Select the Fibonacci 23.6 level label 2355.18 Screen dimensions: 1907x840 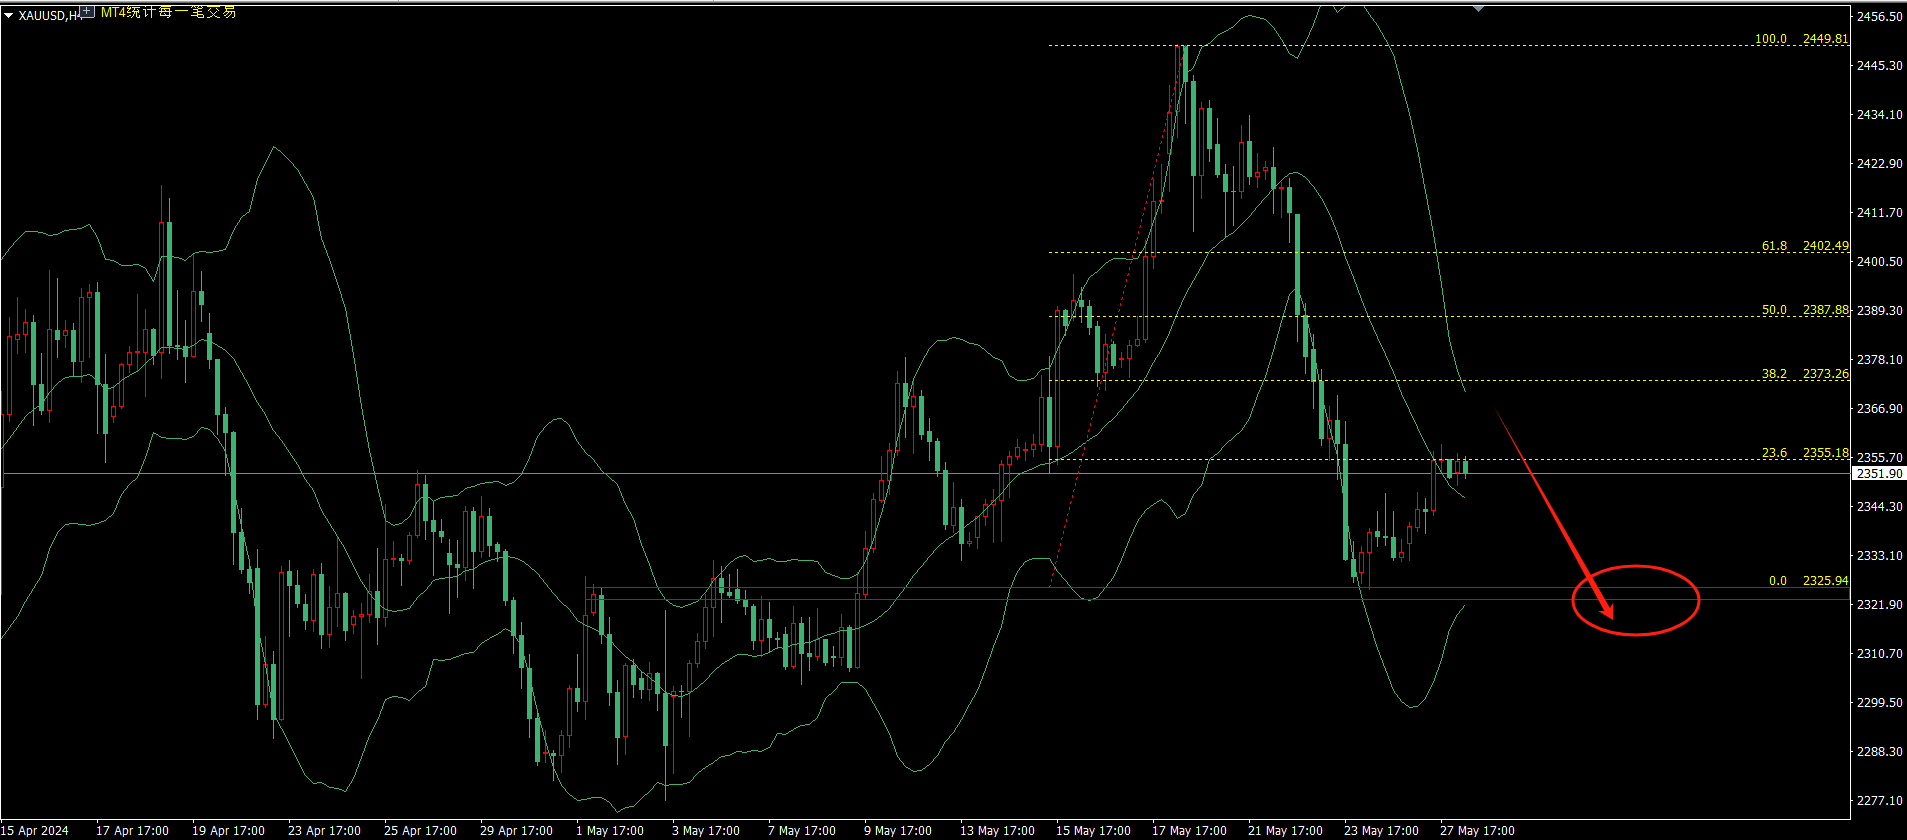pos(1805,453)
